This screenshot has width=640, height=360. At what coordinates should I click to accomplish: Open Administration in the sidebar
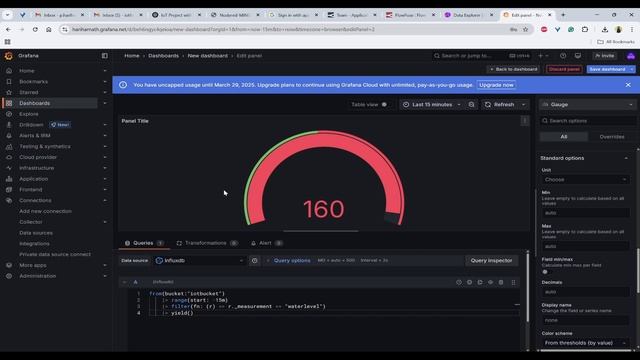click(38, 276)
